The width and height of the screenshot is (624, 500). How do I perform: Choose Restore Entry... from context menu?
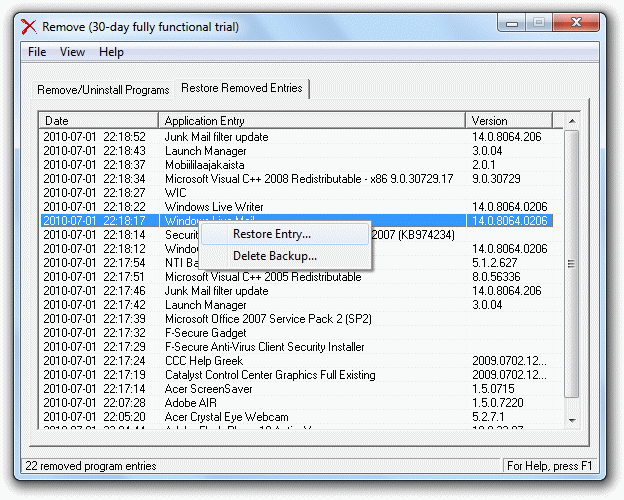285,234
